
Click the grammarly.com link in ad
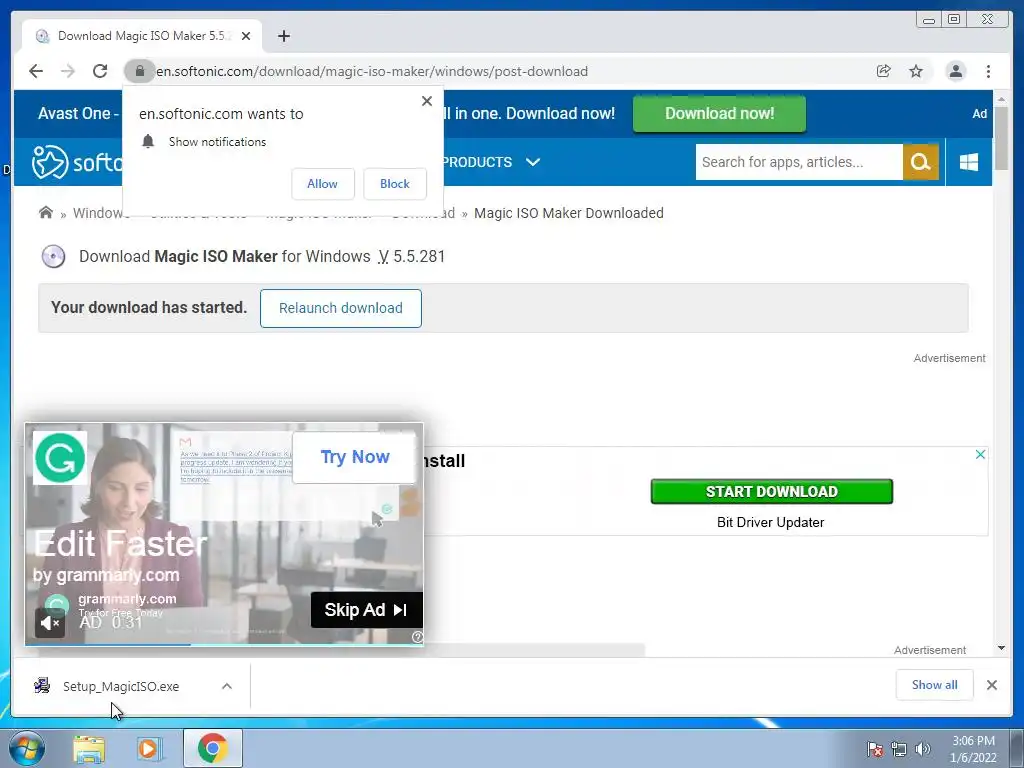tap(127, 599)
